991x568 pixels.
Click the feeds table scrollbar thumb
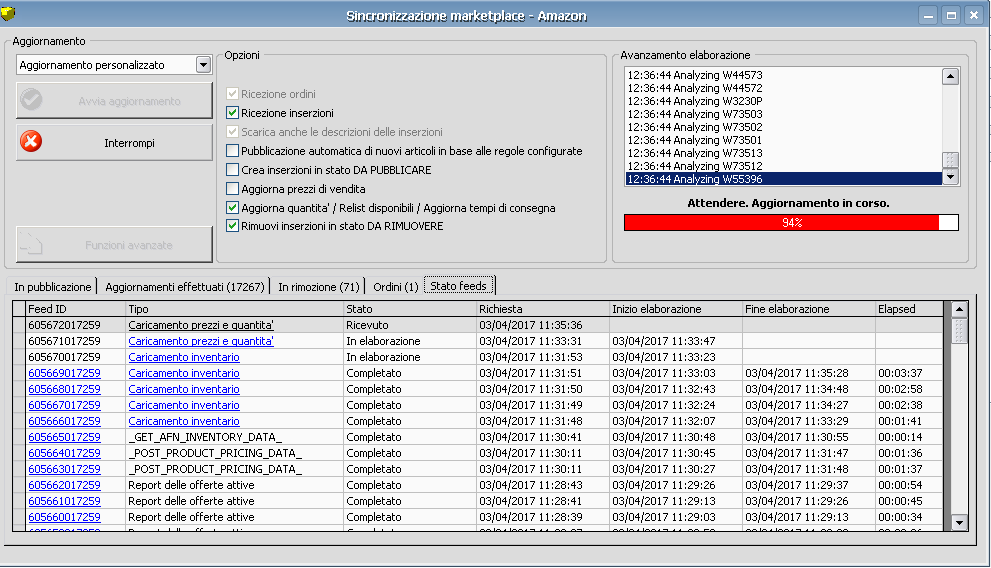click(x=959, y=330)
